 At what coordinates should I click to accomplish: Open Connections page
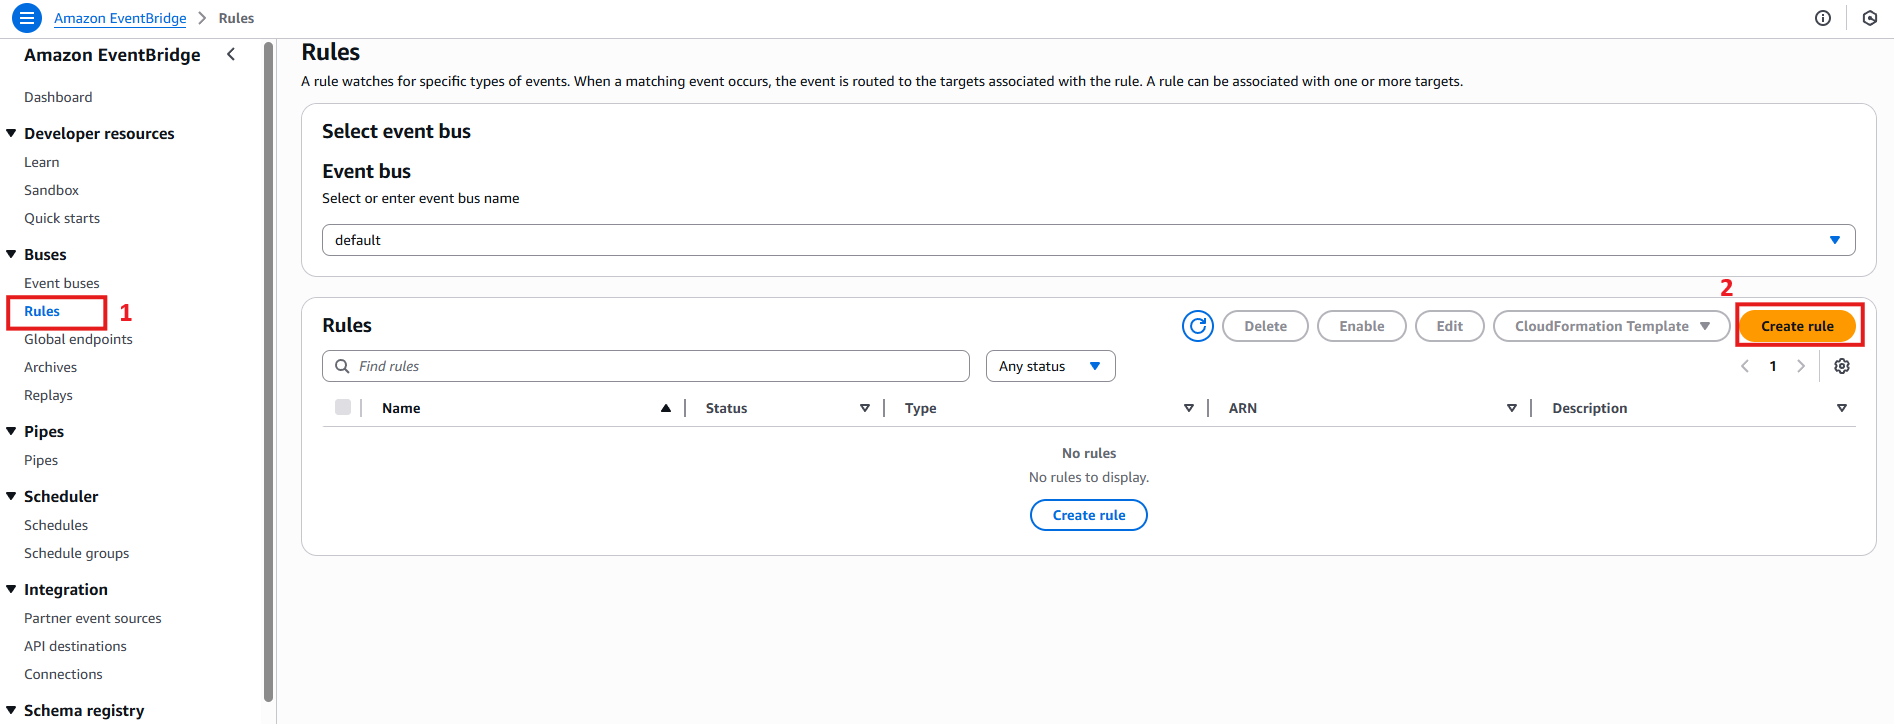click(x=63, y=674)
